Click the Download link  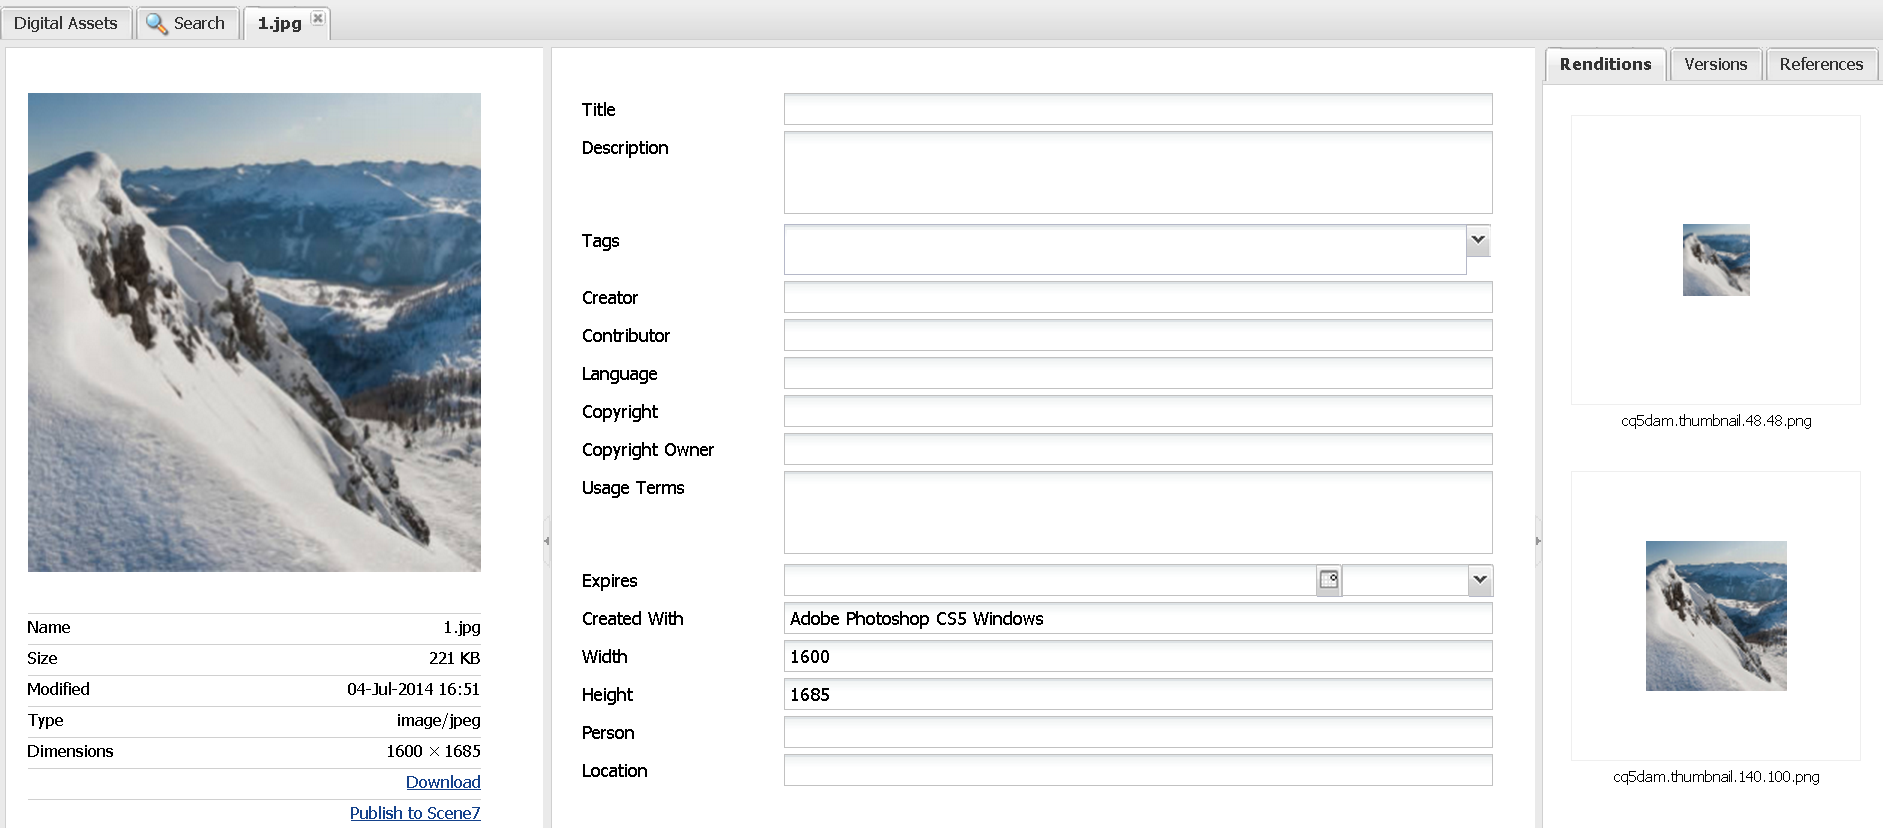pyautogui.click(x=443, y=782)
